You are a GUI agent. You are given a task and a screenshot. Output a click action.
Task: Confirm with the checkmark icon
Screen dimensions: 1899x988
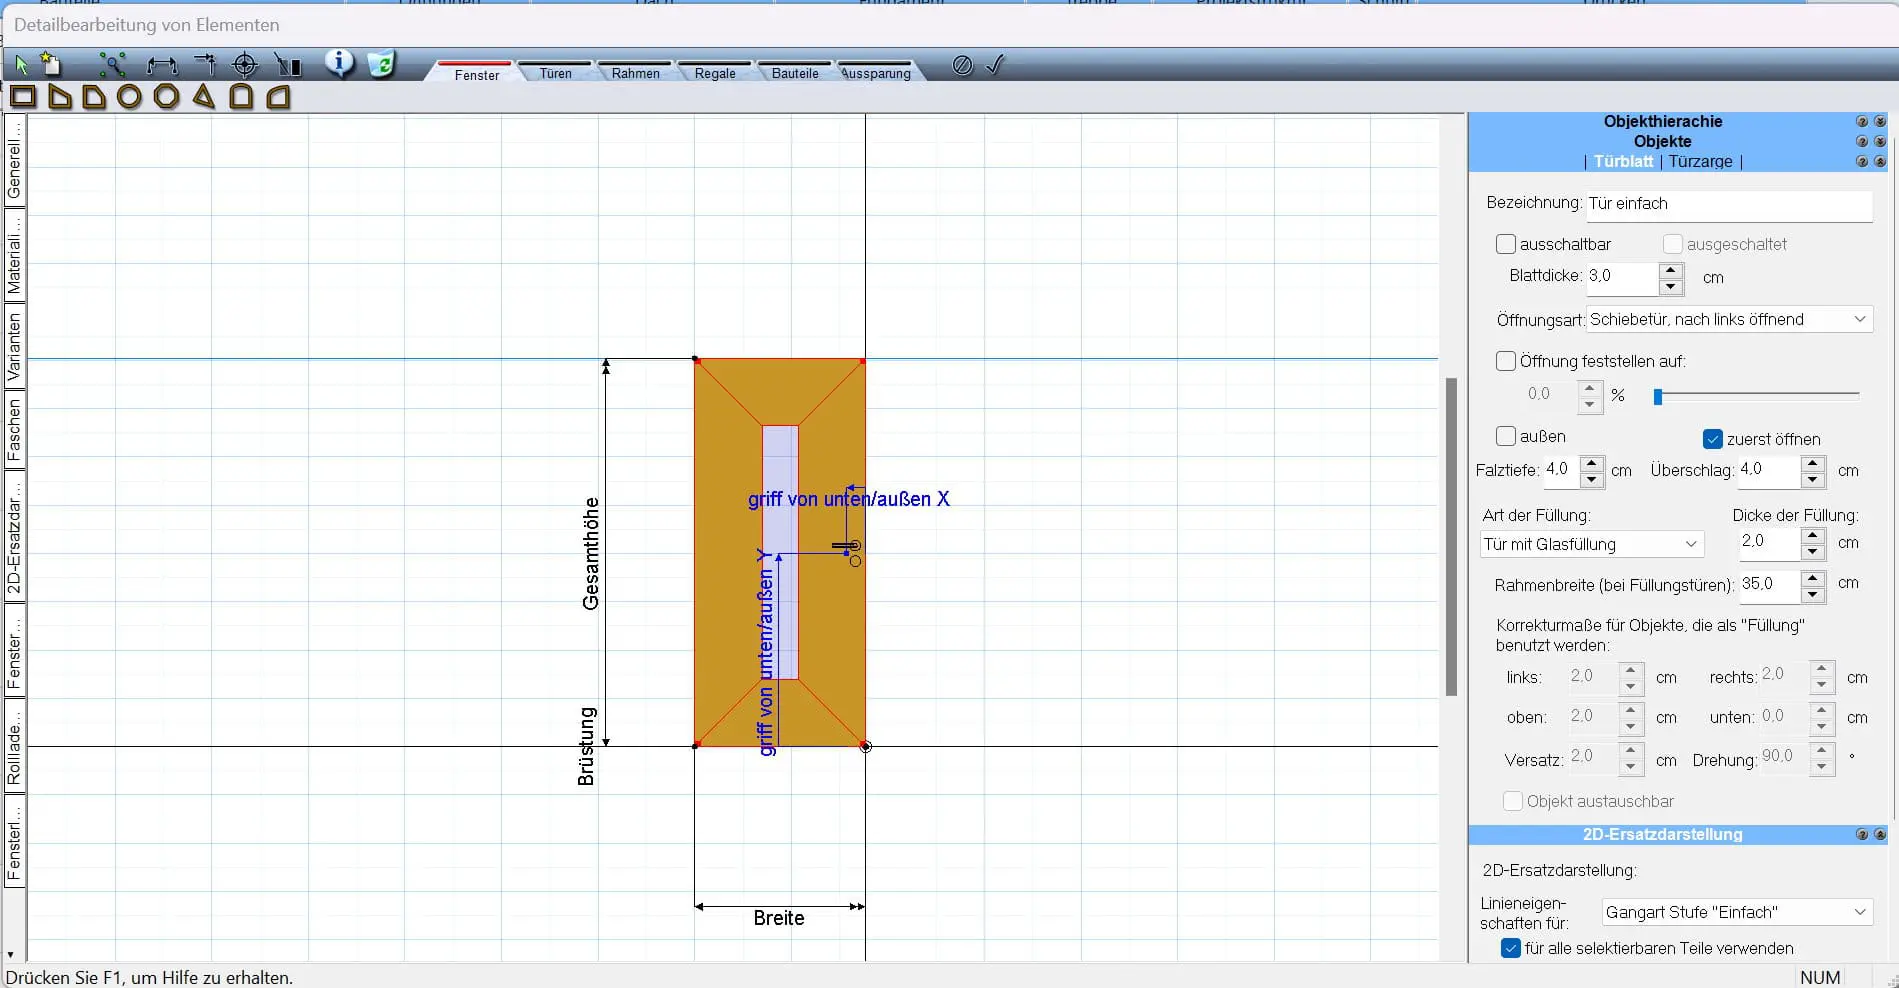pos(994,65)
